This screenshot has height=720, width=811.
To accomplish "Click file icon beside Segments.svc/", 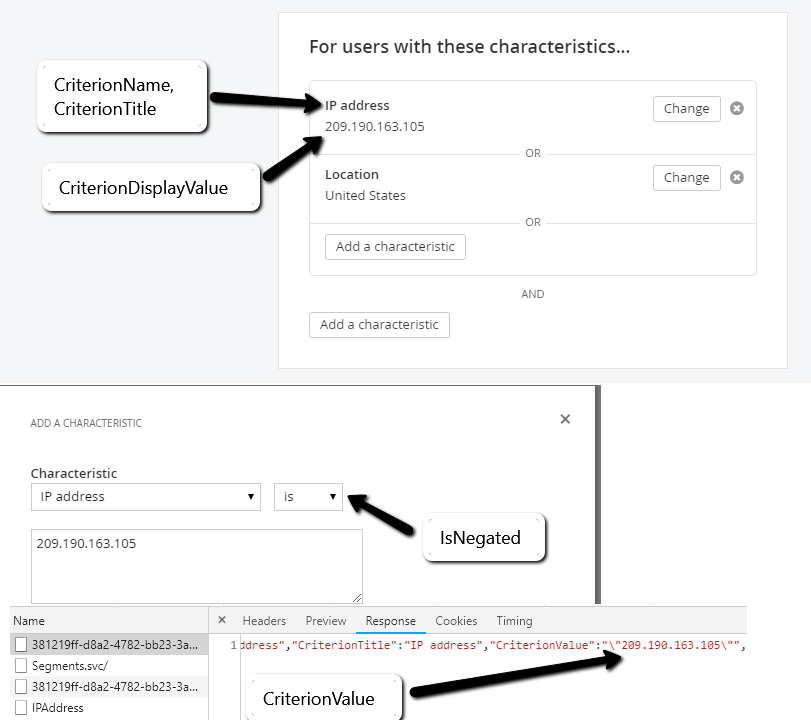I will point(21,665).
